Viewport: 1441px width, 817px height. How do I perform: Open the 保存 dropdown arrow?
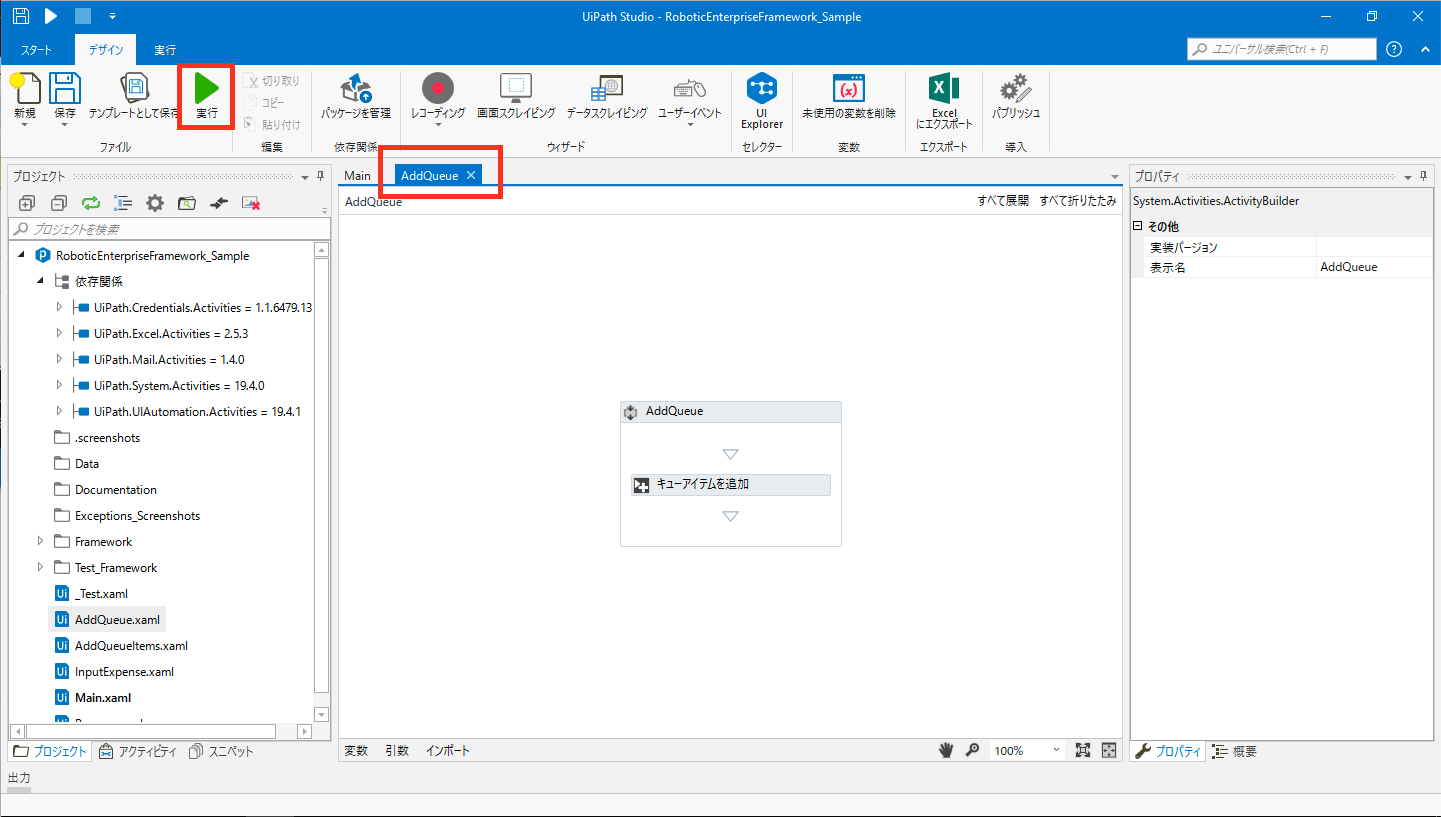(x=65, y=126)
